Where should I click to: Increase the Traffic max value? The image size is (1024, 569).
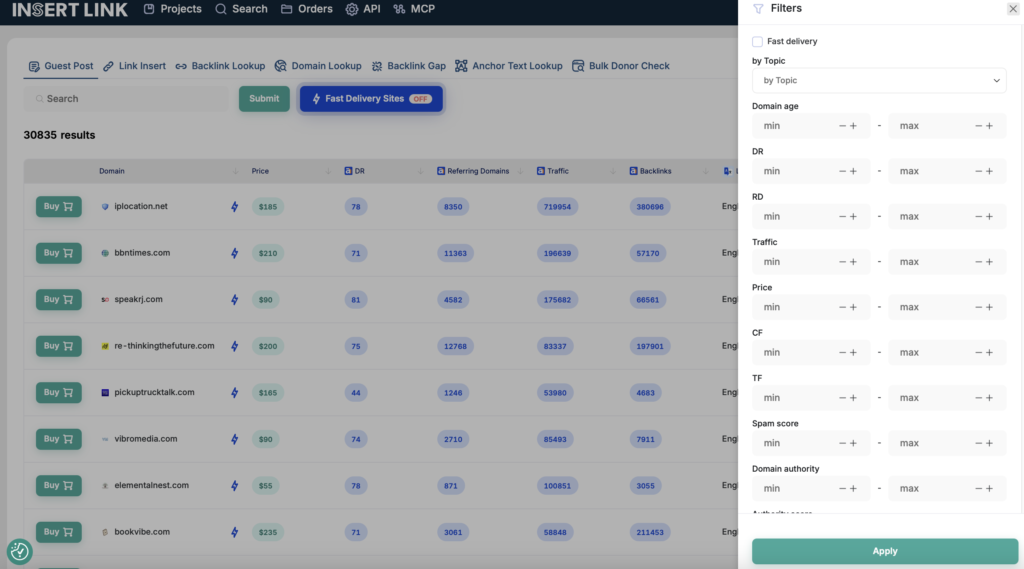989,262
